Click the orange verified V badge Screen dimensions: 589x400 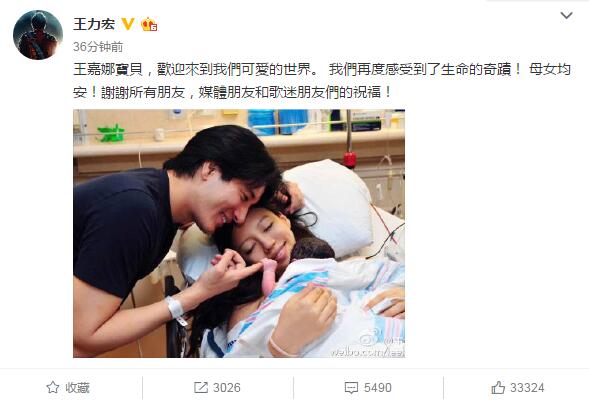(128, 24)
